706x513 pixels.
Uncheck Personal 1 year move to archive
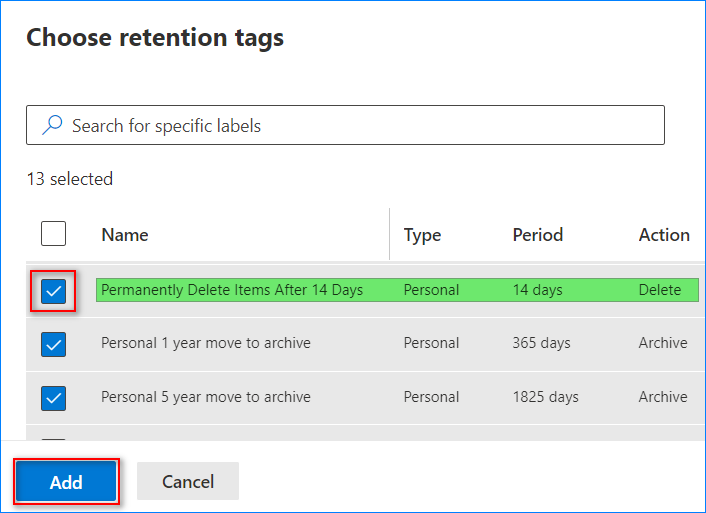(x=54, y=344)
